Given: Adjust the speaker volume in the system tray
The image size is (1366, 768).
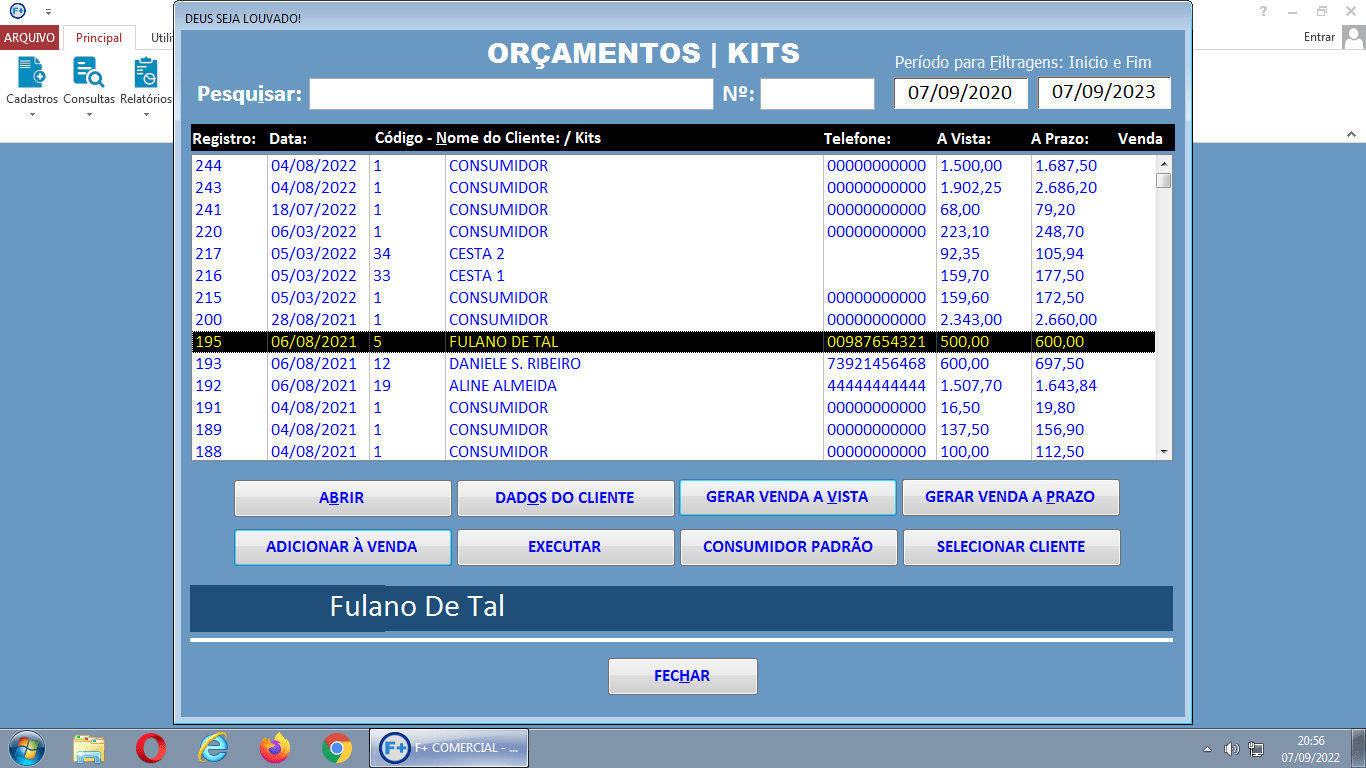Looking at the screenshot, I should (1233, 747).
